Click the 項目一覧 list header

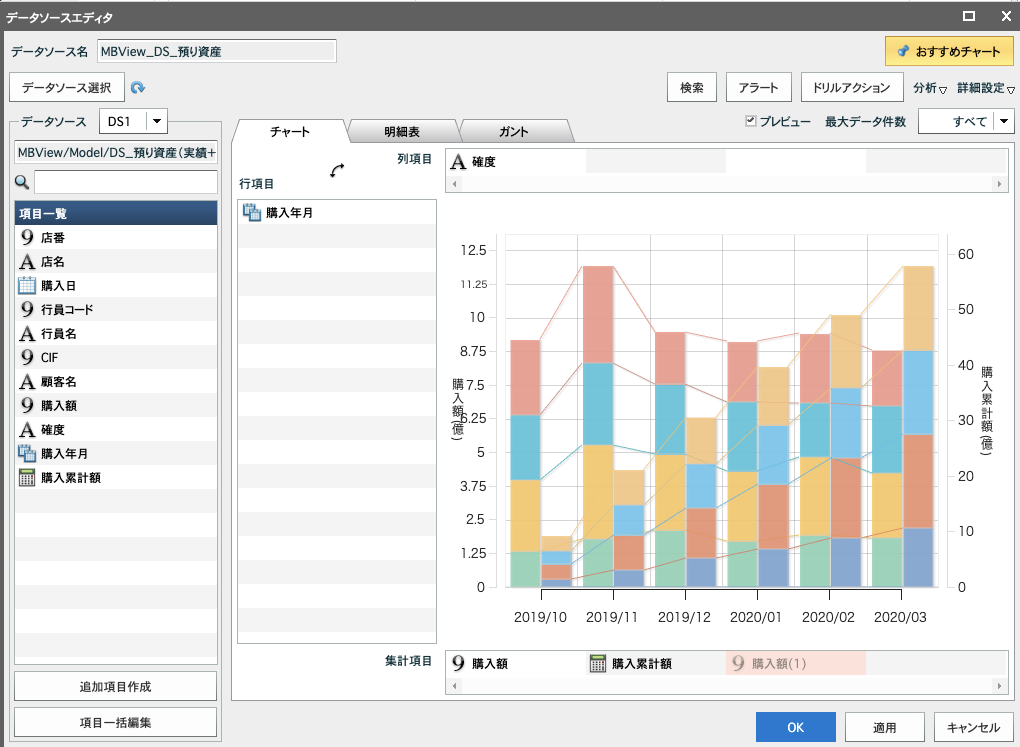(116, 213)
